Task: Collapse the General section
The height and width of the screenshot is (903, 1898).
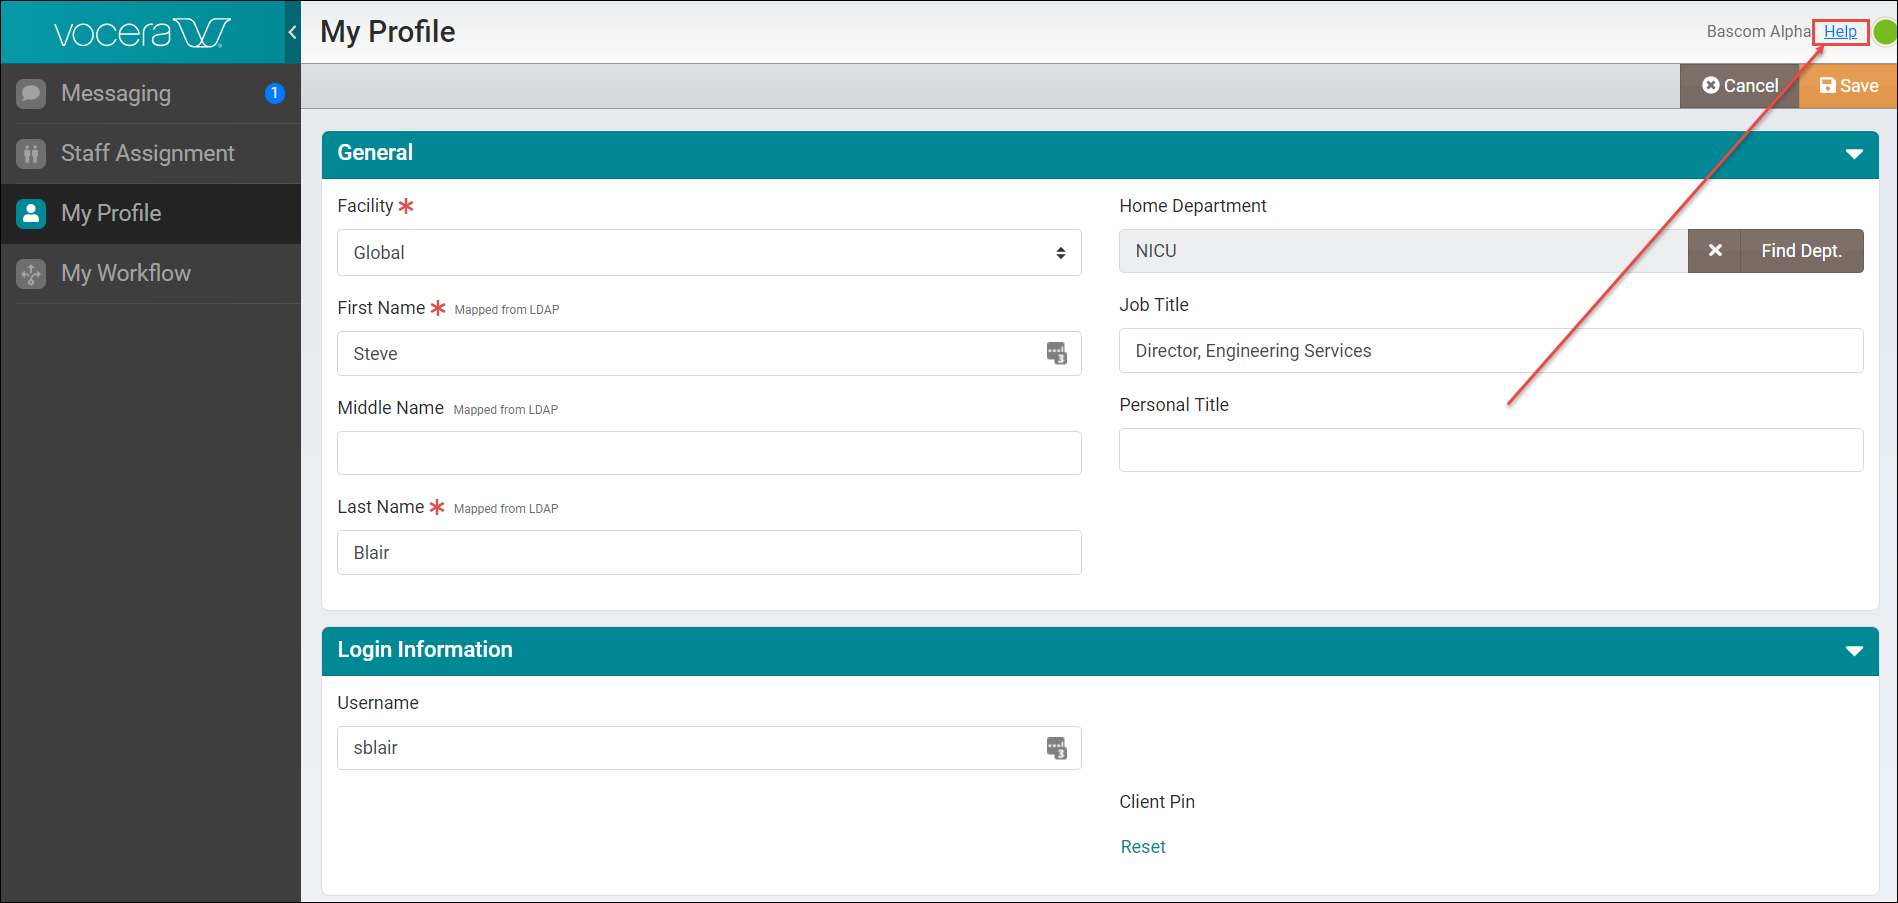Action: coord(1853,154)
